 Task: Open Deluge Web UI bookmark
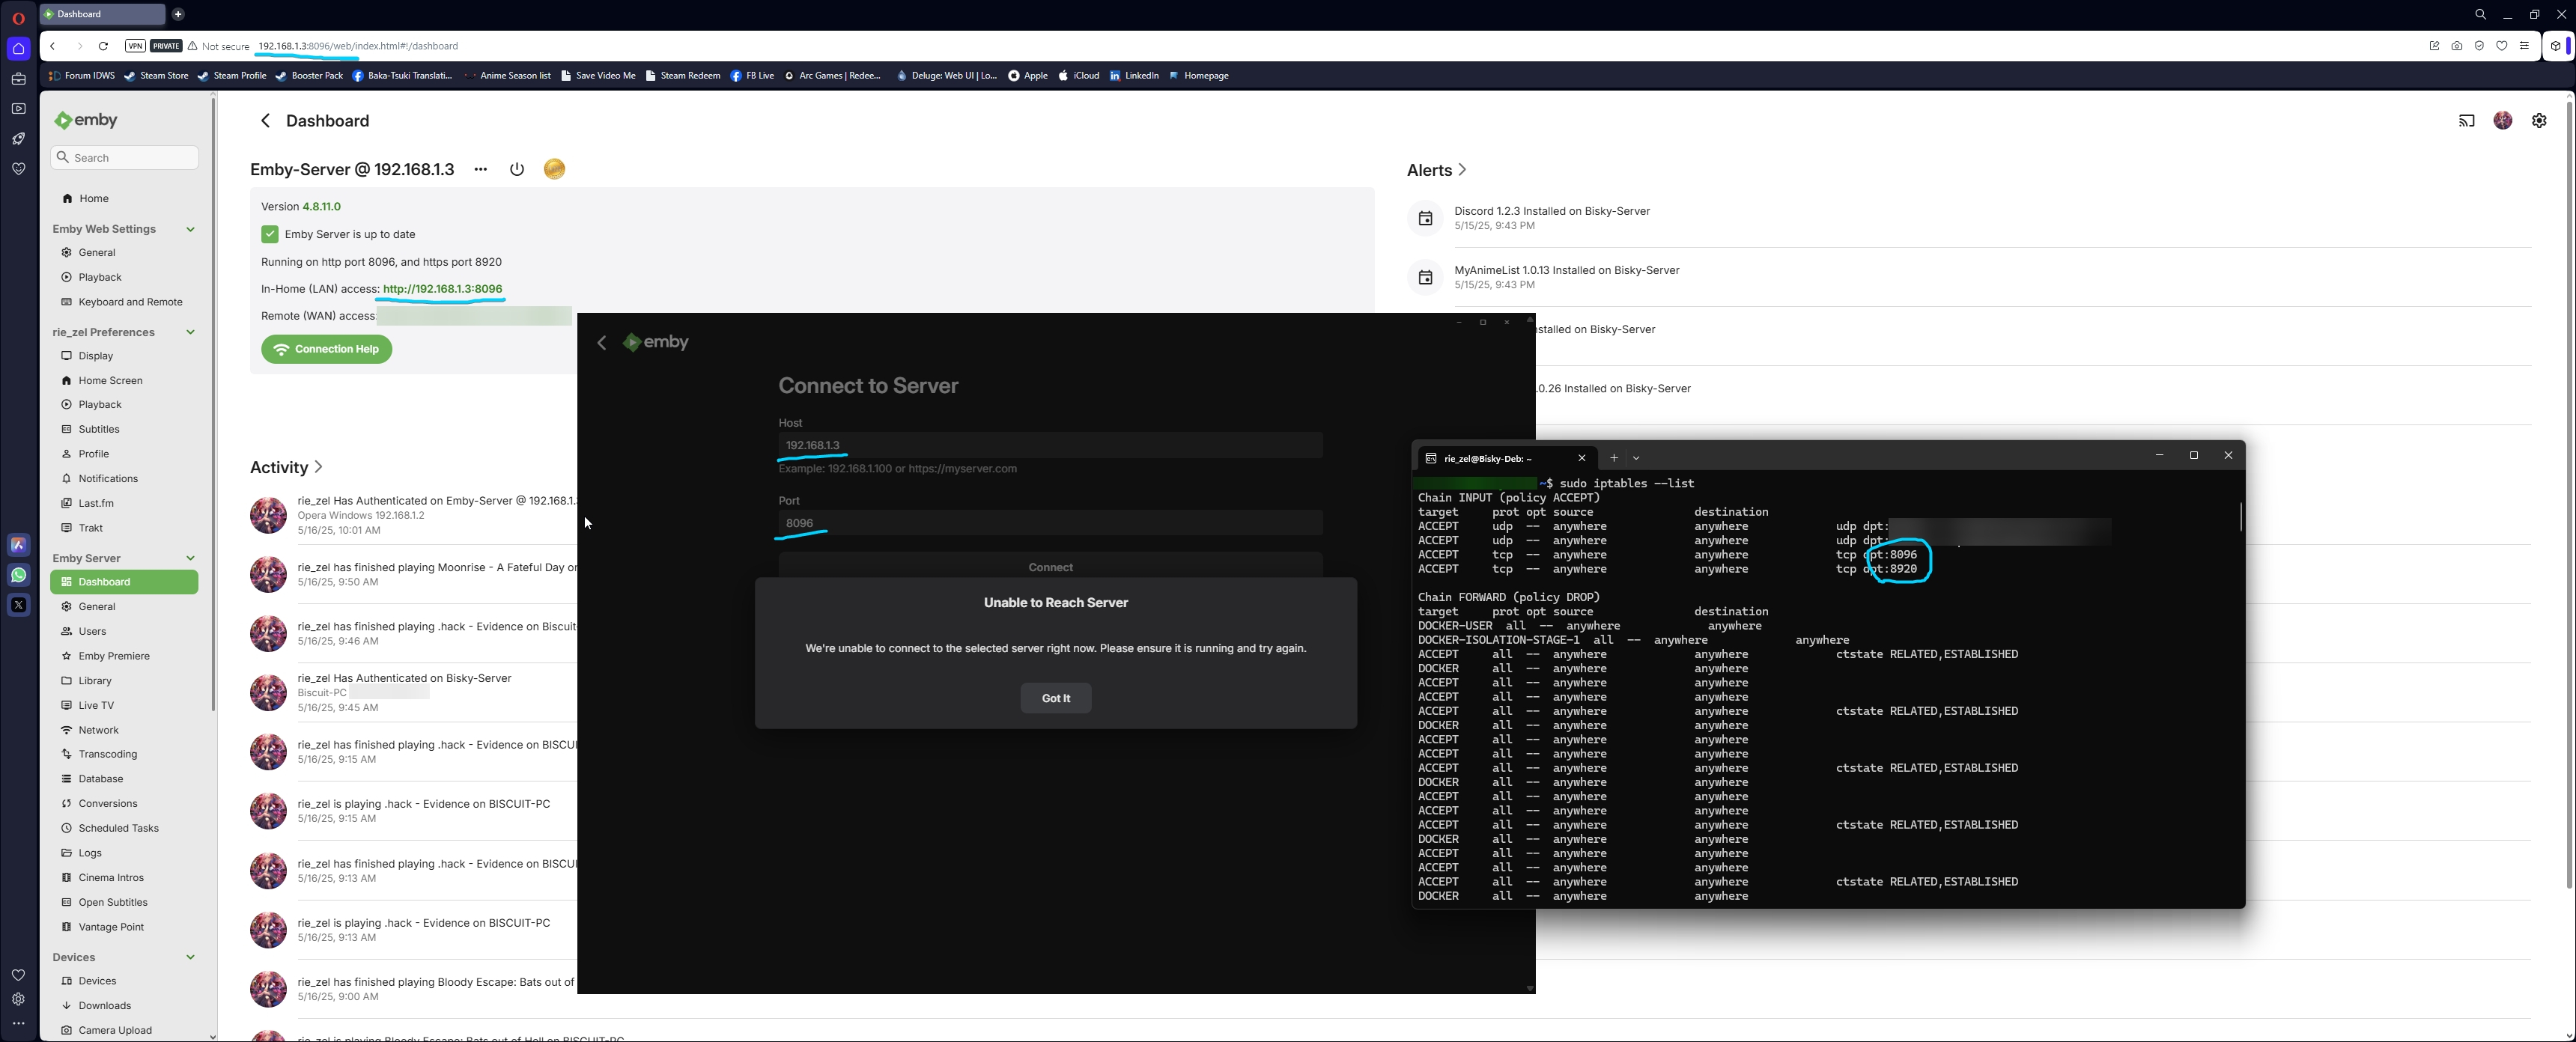coord(946,76)
